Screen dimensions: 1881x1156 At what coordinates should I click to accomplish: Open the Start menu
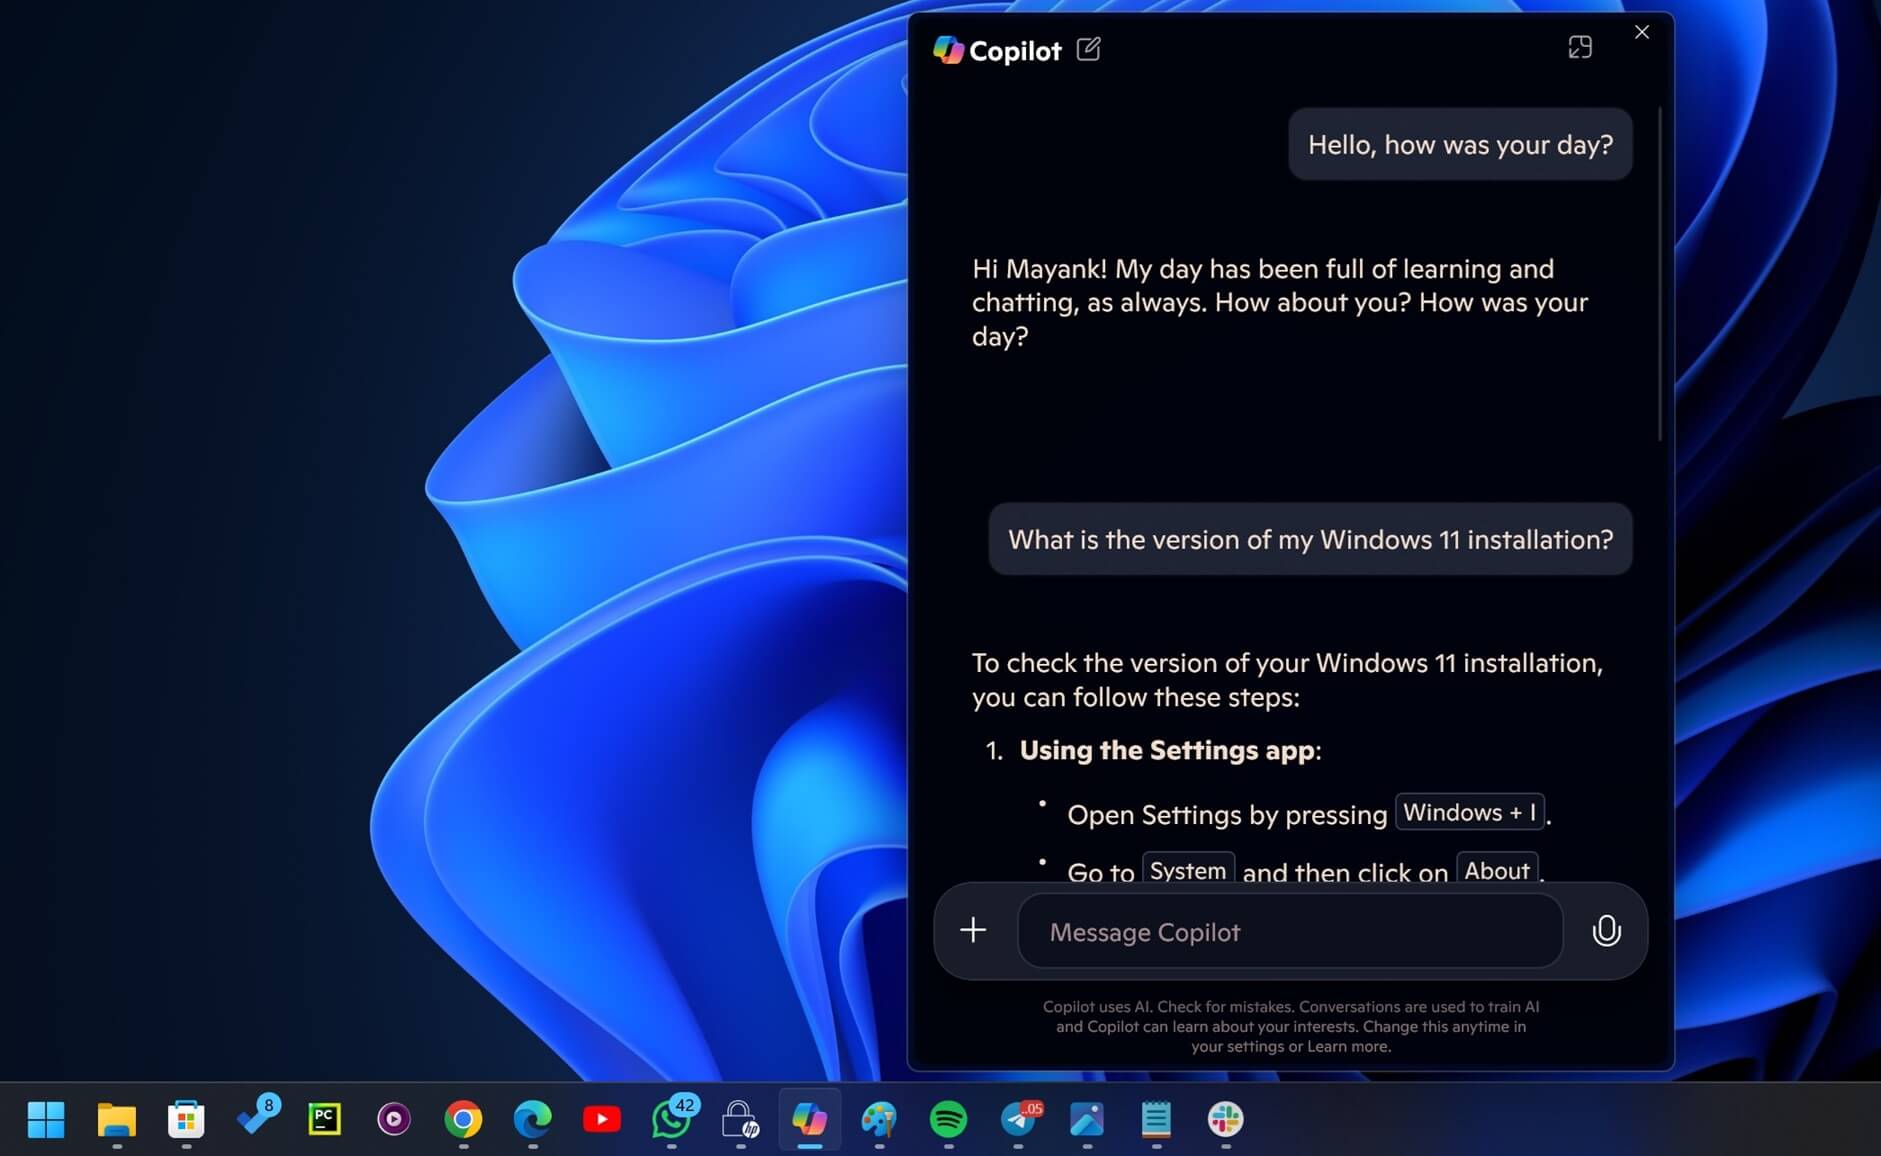[x=46, y=1120]
